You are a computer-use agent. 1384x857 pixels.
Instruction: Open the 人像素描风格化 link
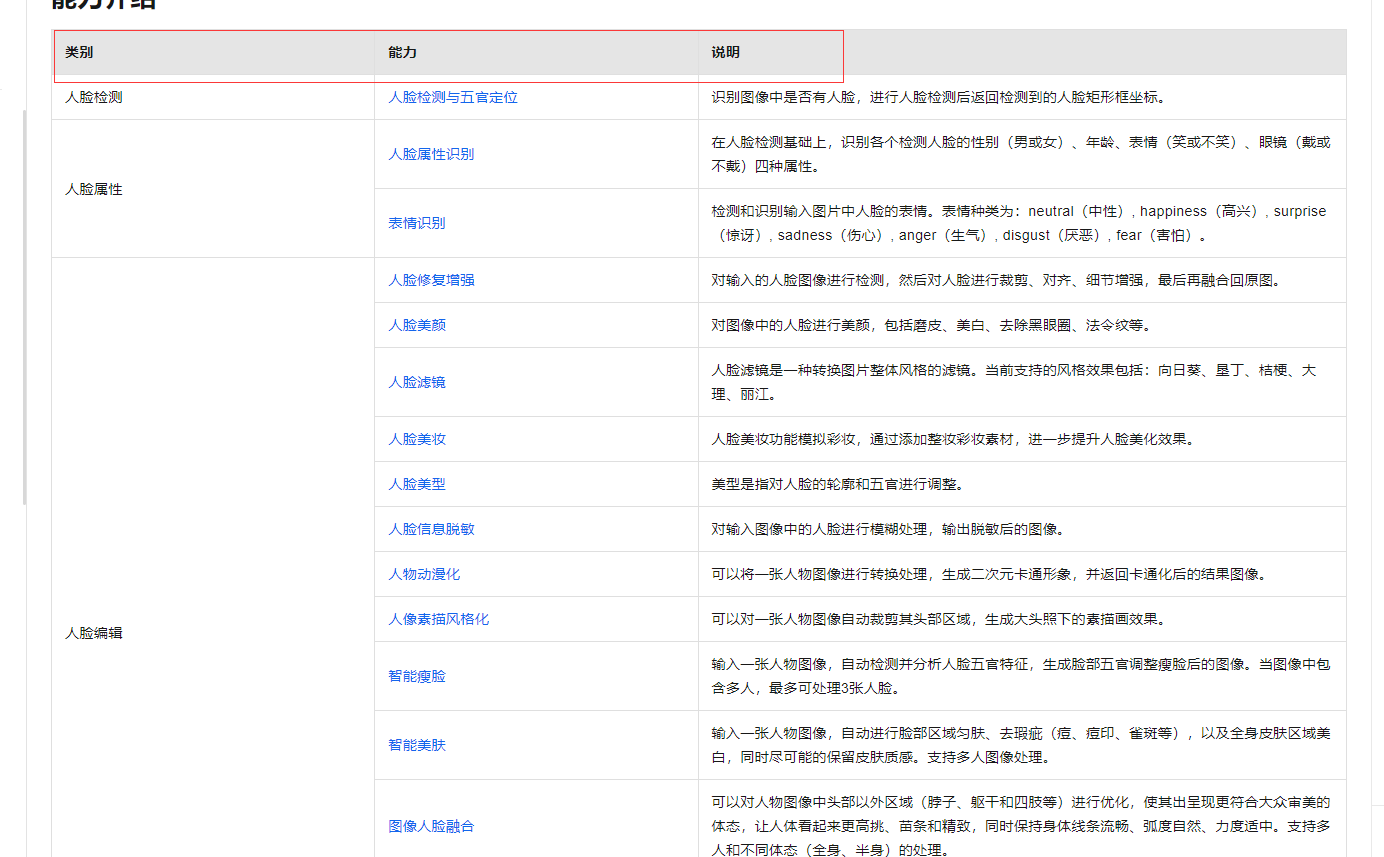pyautogui.click(x=439, y=619)
